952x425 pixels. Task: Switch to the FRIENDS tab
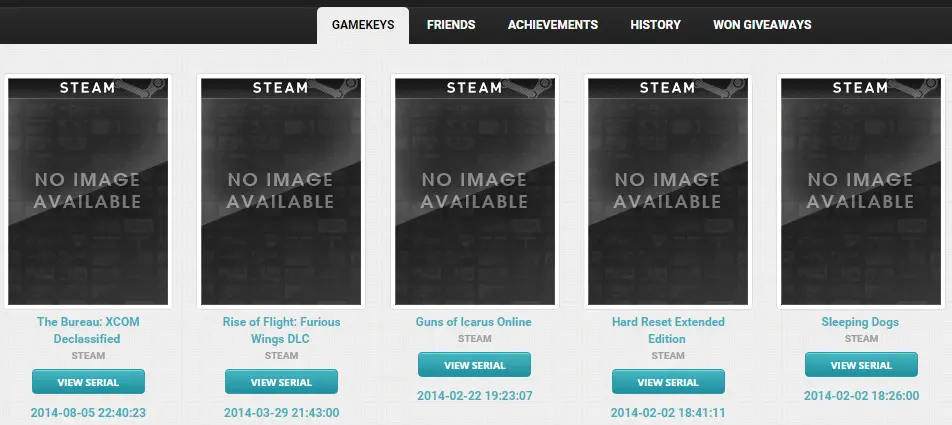pos(450,25)
